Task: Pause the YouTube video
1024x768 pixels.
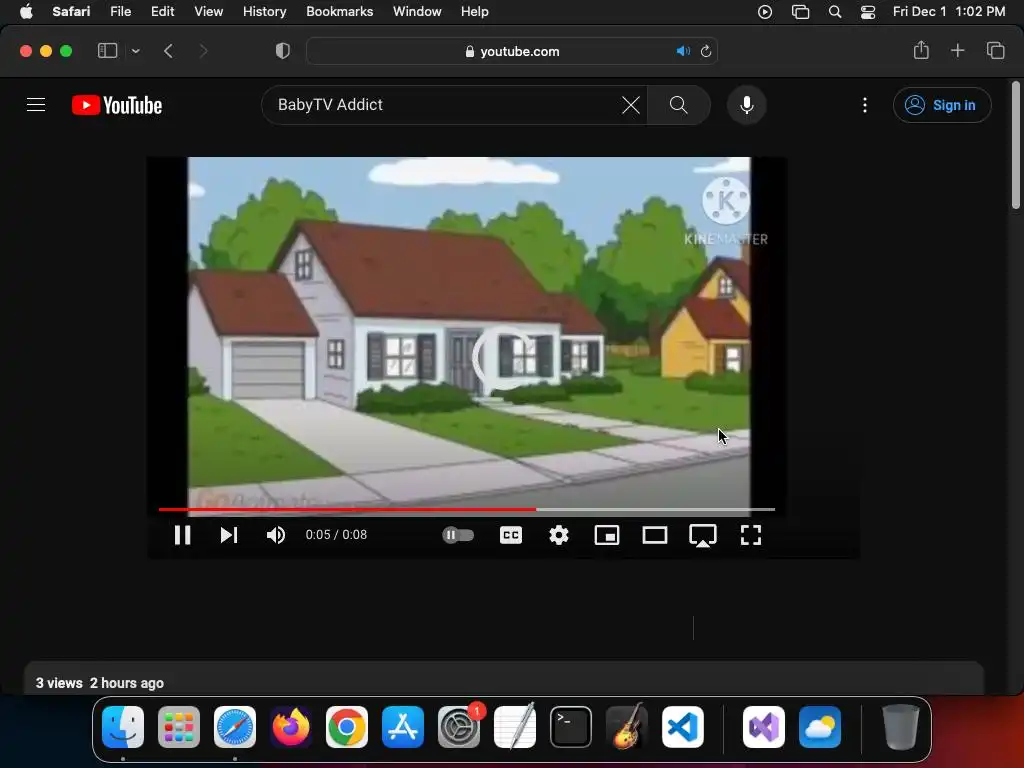Action: pos(182,535)
